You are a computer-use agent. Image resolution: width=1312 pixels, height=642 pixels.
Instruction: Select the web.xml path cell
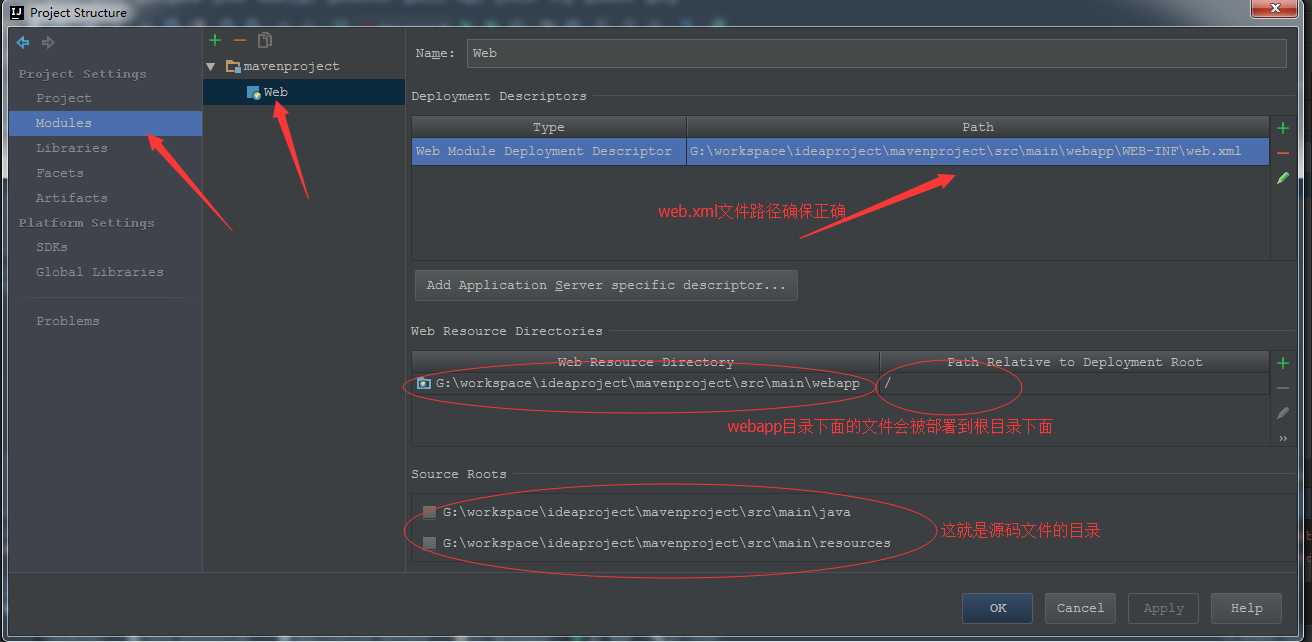point(978,152)
